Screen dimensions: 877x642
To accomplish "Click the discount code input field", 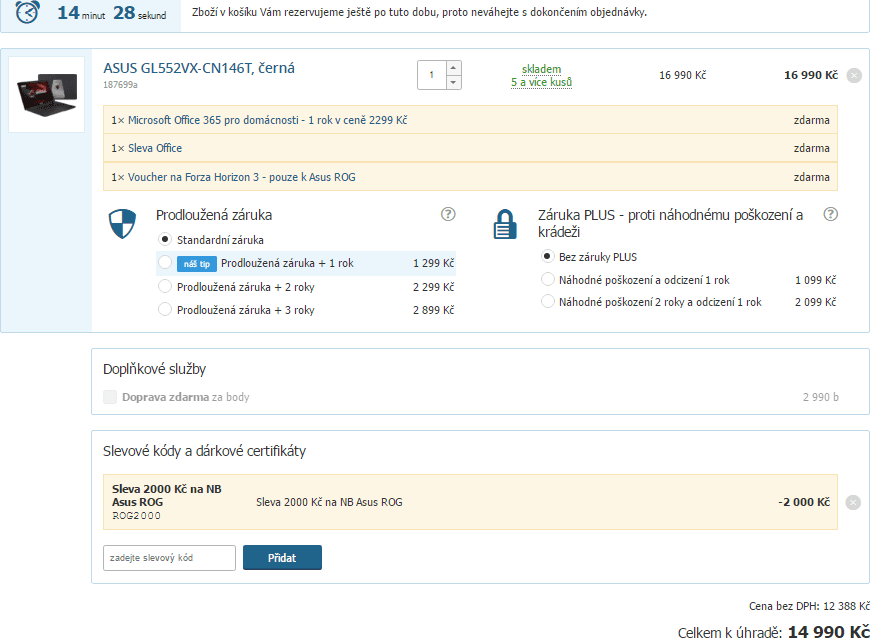I will coord(169,558).
